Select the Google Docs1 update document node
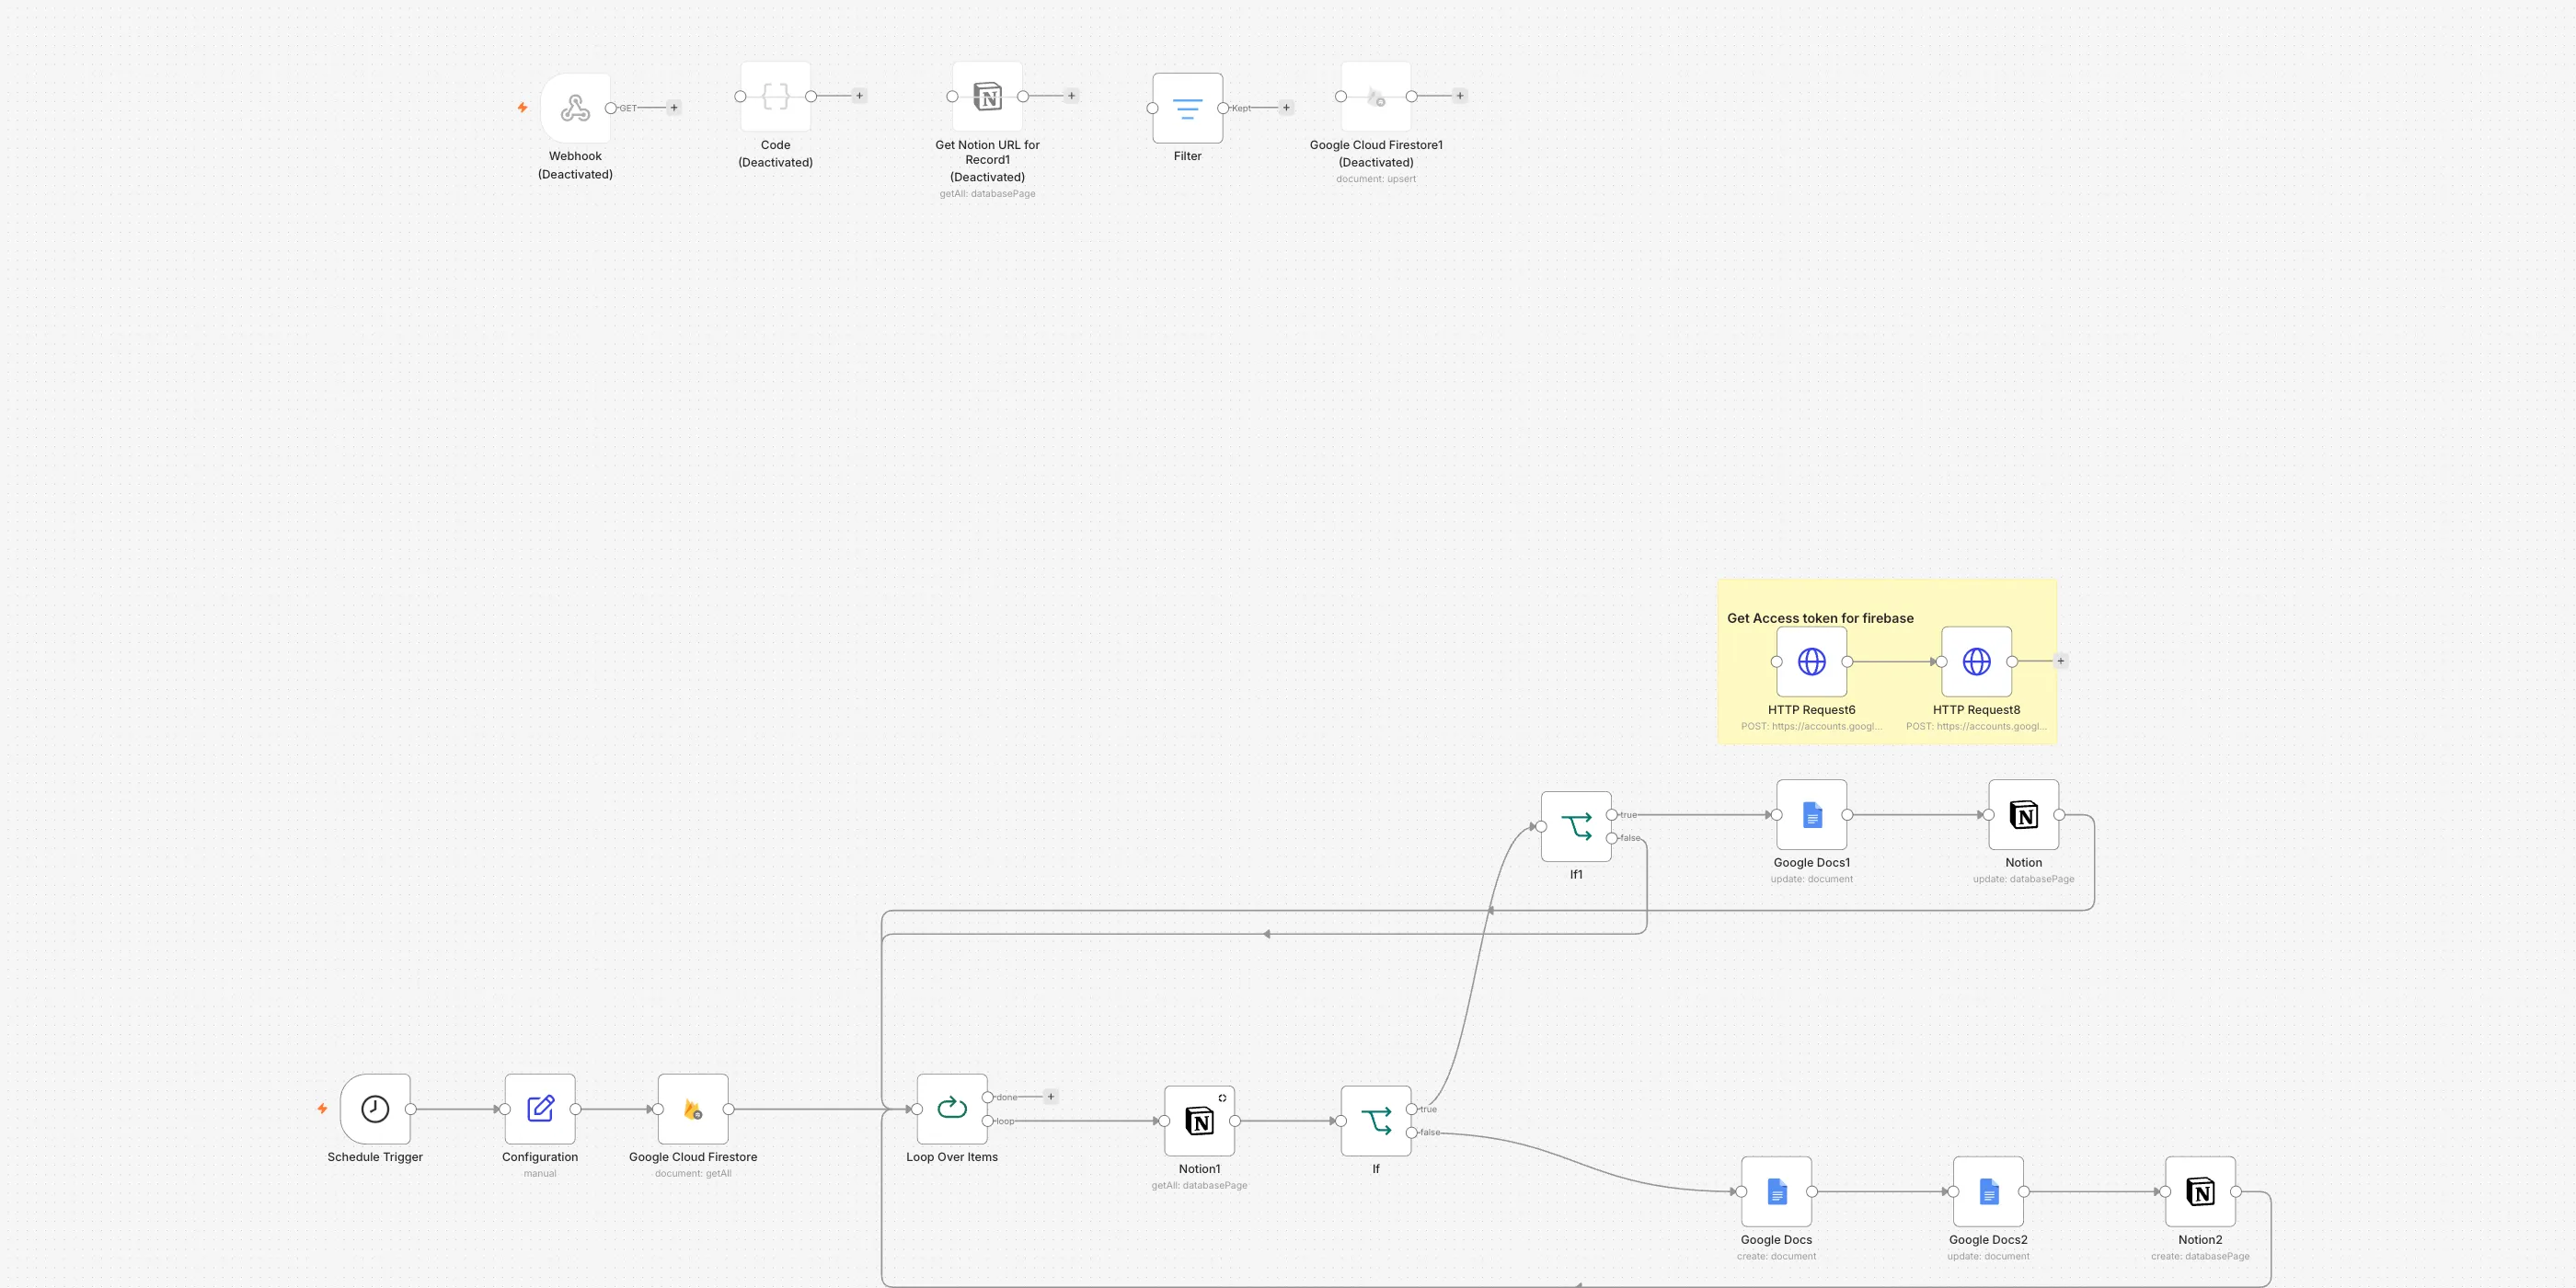This screenshot has width=2576, height=1288. coord(1811,815)
